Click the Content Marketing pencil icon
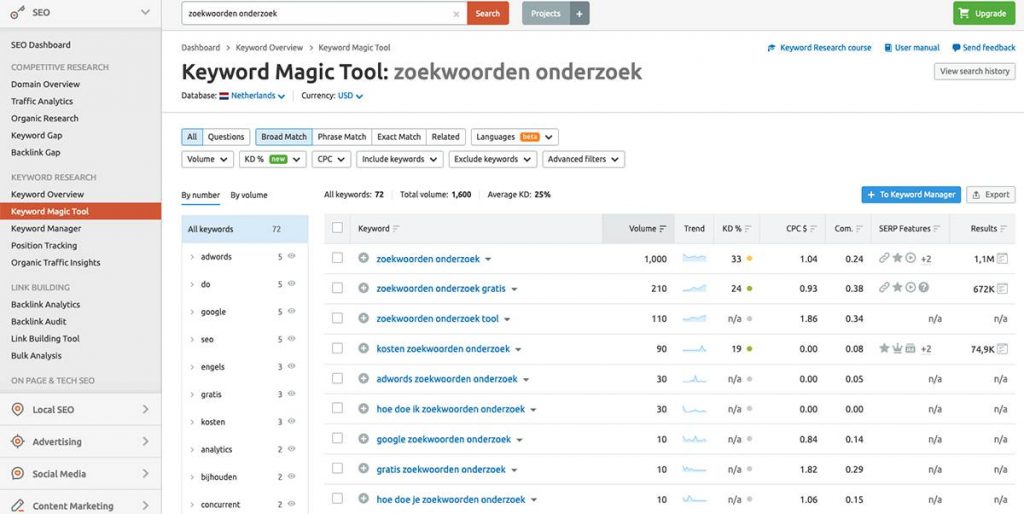The height and width of the screenshot is (514, 1024). click(x=18, y=506)
